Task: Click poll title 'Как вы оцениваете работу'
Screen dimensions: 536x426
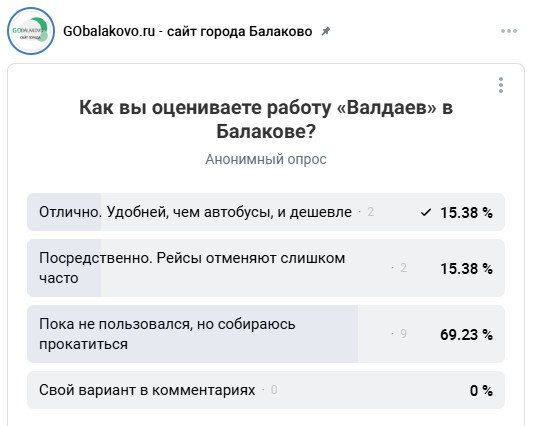Action: tap(266, 119)
